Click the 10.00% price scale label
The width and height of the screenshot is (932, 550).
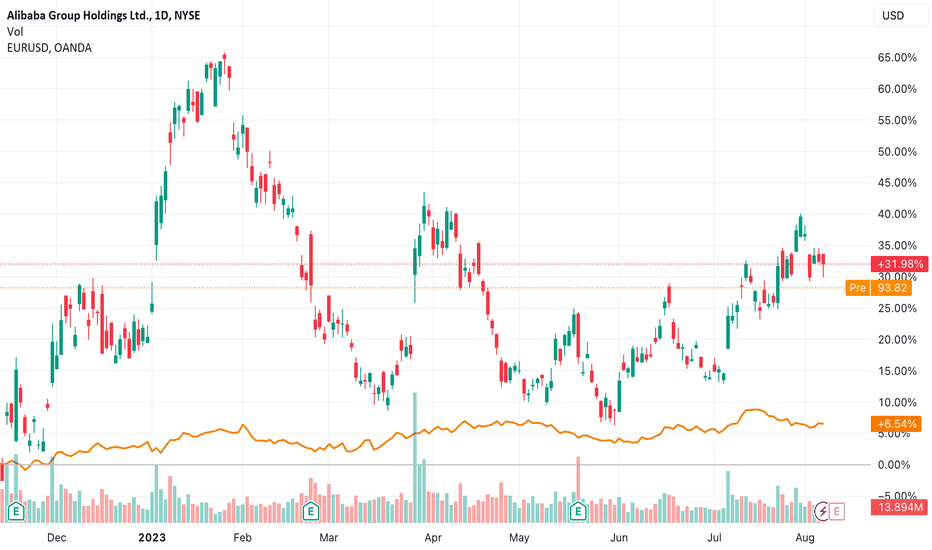click(x=897, y=403)
